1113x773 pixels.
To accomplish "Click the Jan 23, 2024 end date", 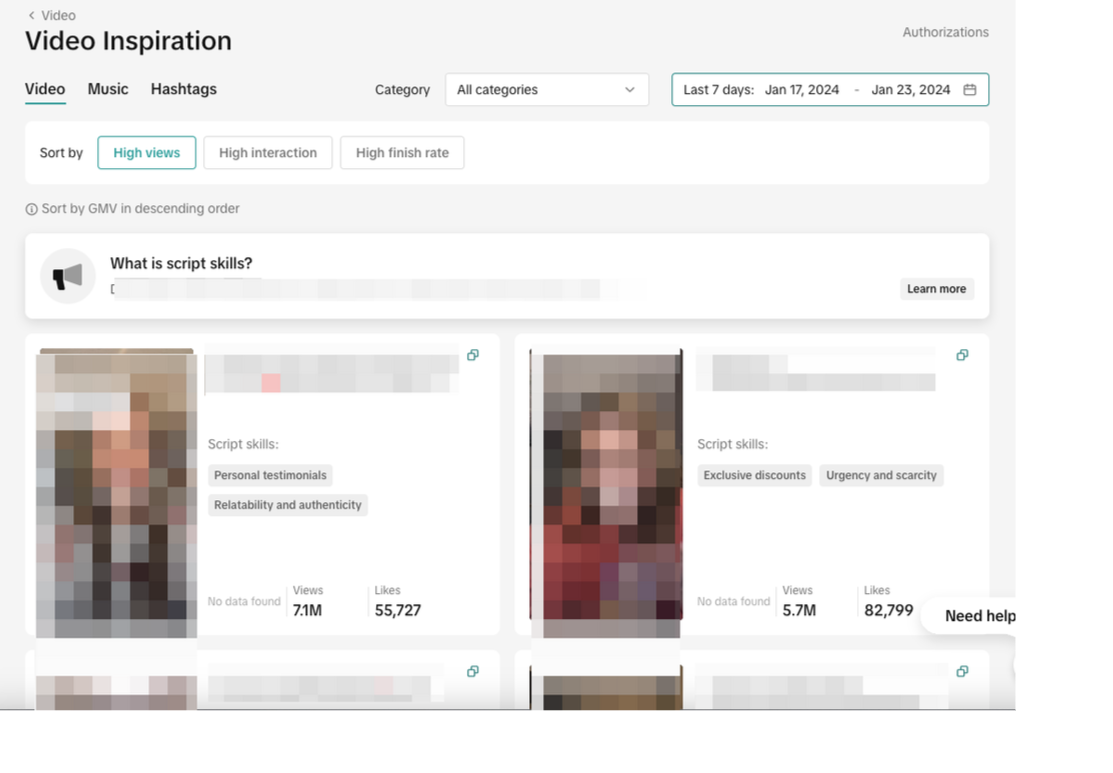I will tap(910, 90).
